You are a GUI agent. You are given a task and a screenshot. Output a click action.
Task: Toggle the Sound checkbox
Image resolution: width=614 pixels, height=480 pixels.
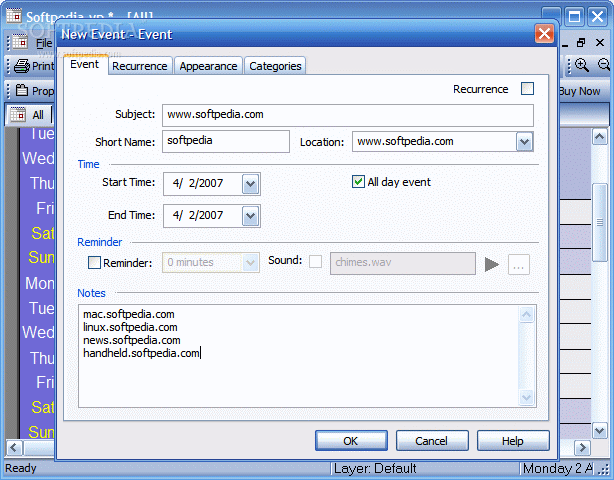pos(315,261)
